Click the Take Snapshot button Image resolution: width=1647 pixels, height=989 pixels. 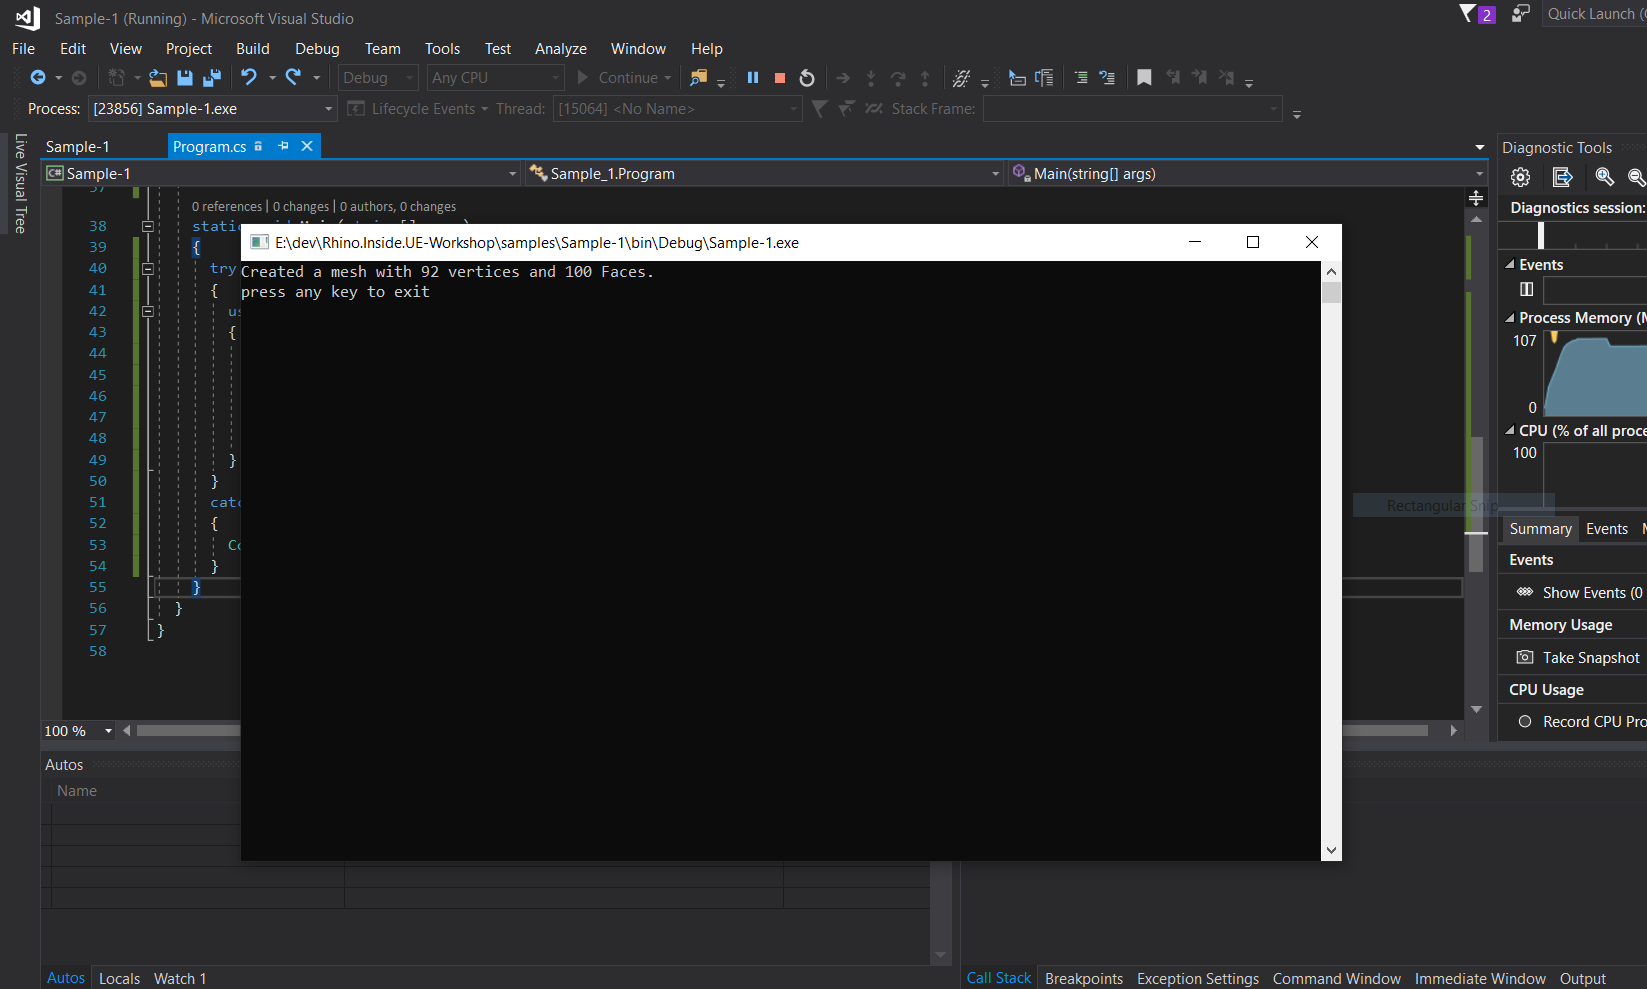[x=1579, y=657]
